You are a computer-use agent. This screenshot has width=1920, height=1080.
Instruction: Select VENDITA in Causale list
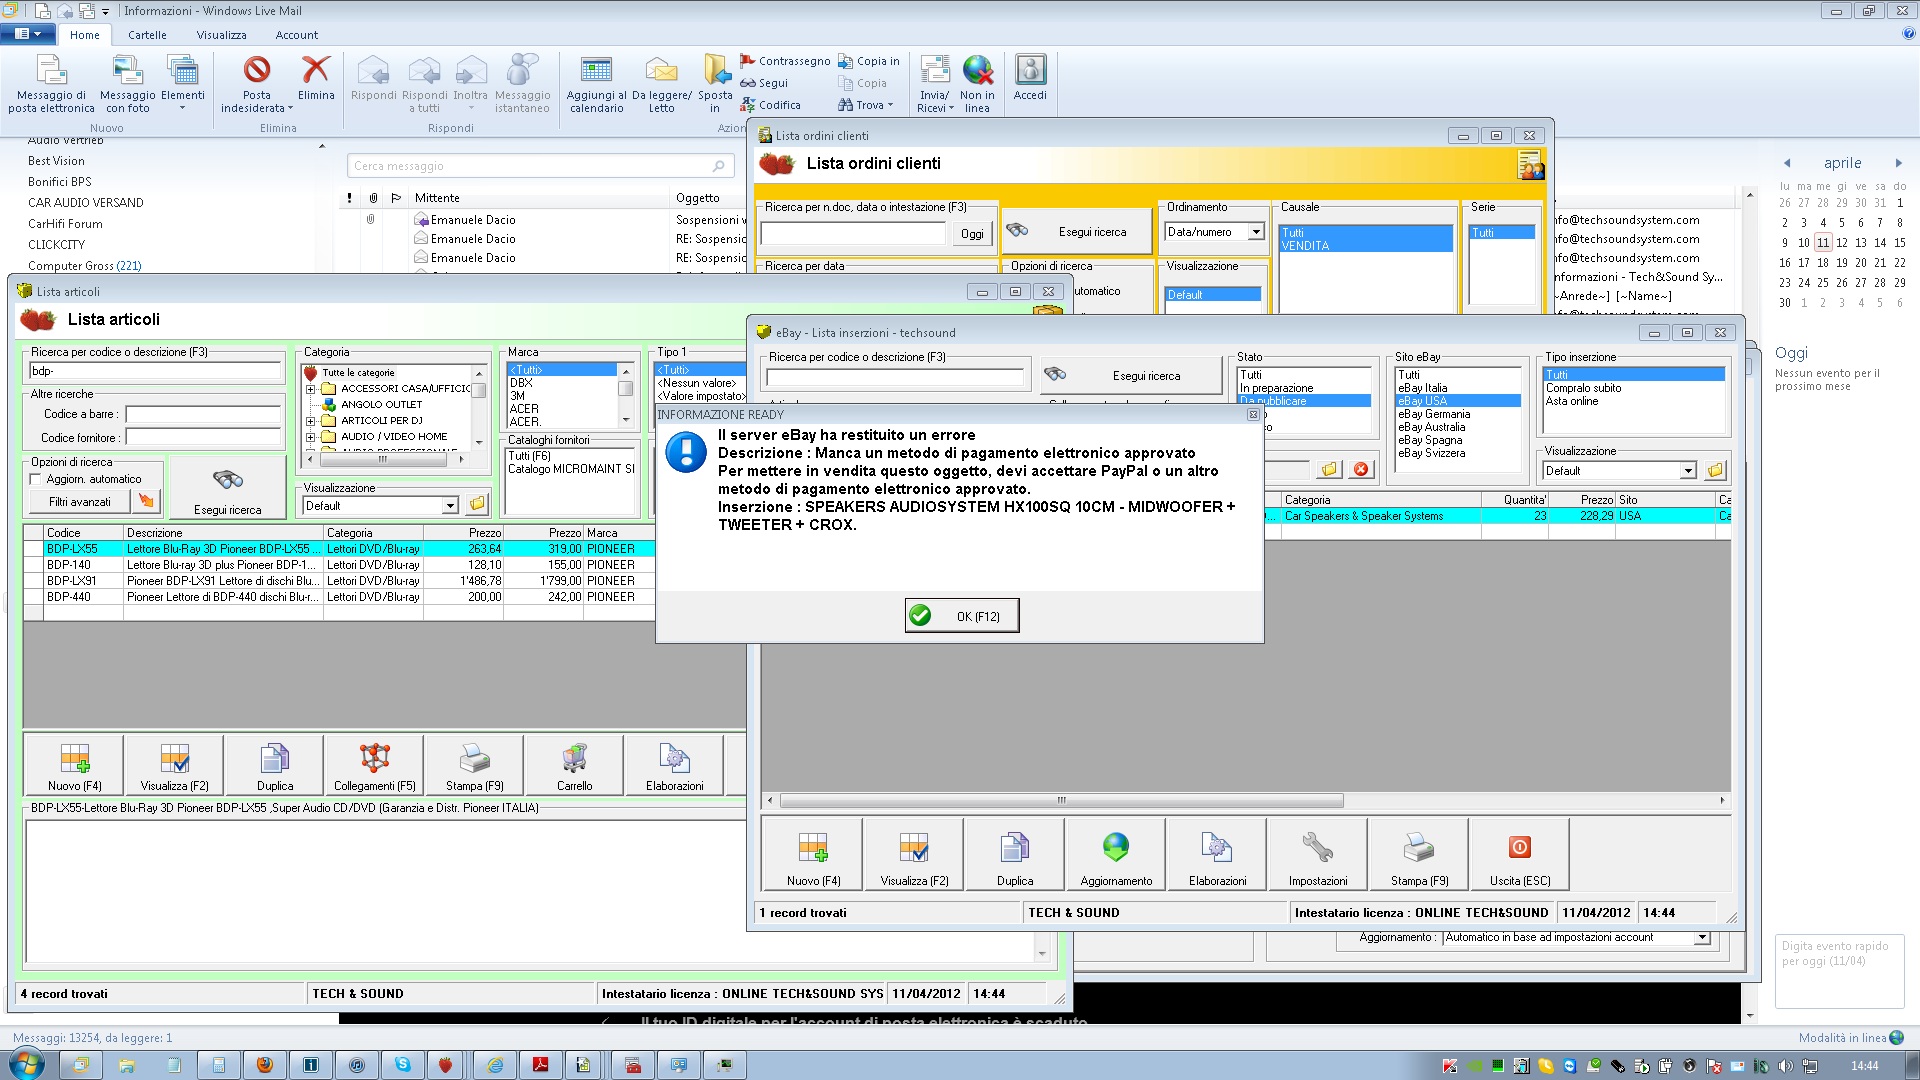[x=1305, y=245]
